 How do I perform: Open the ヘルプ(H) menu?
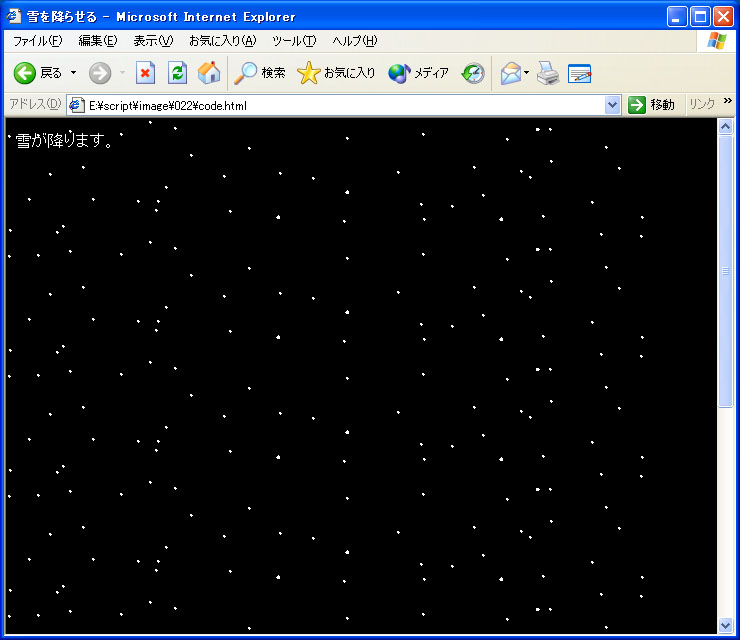click(355, 41)
